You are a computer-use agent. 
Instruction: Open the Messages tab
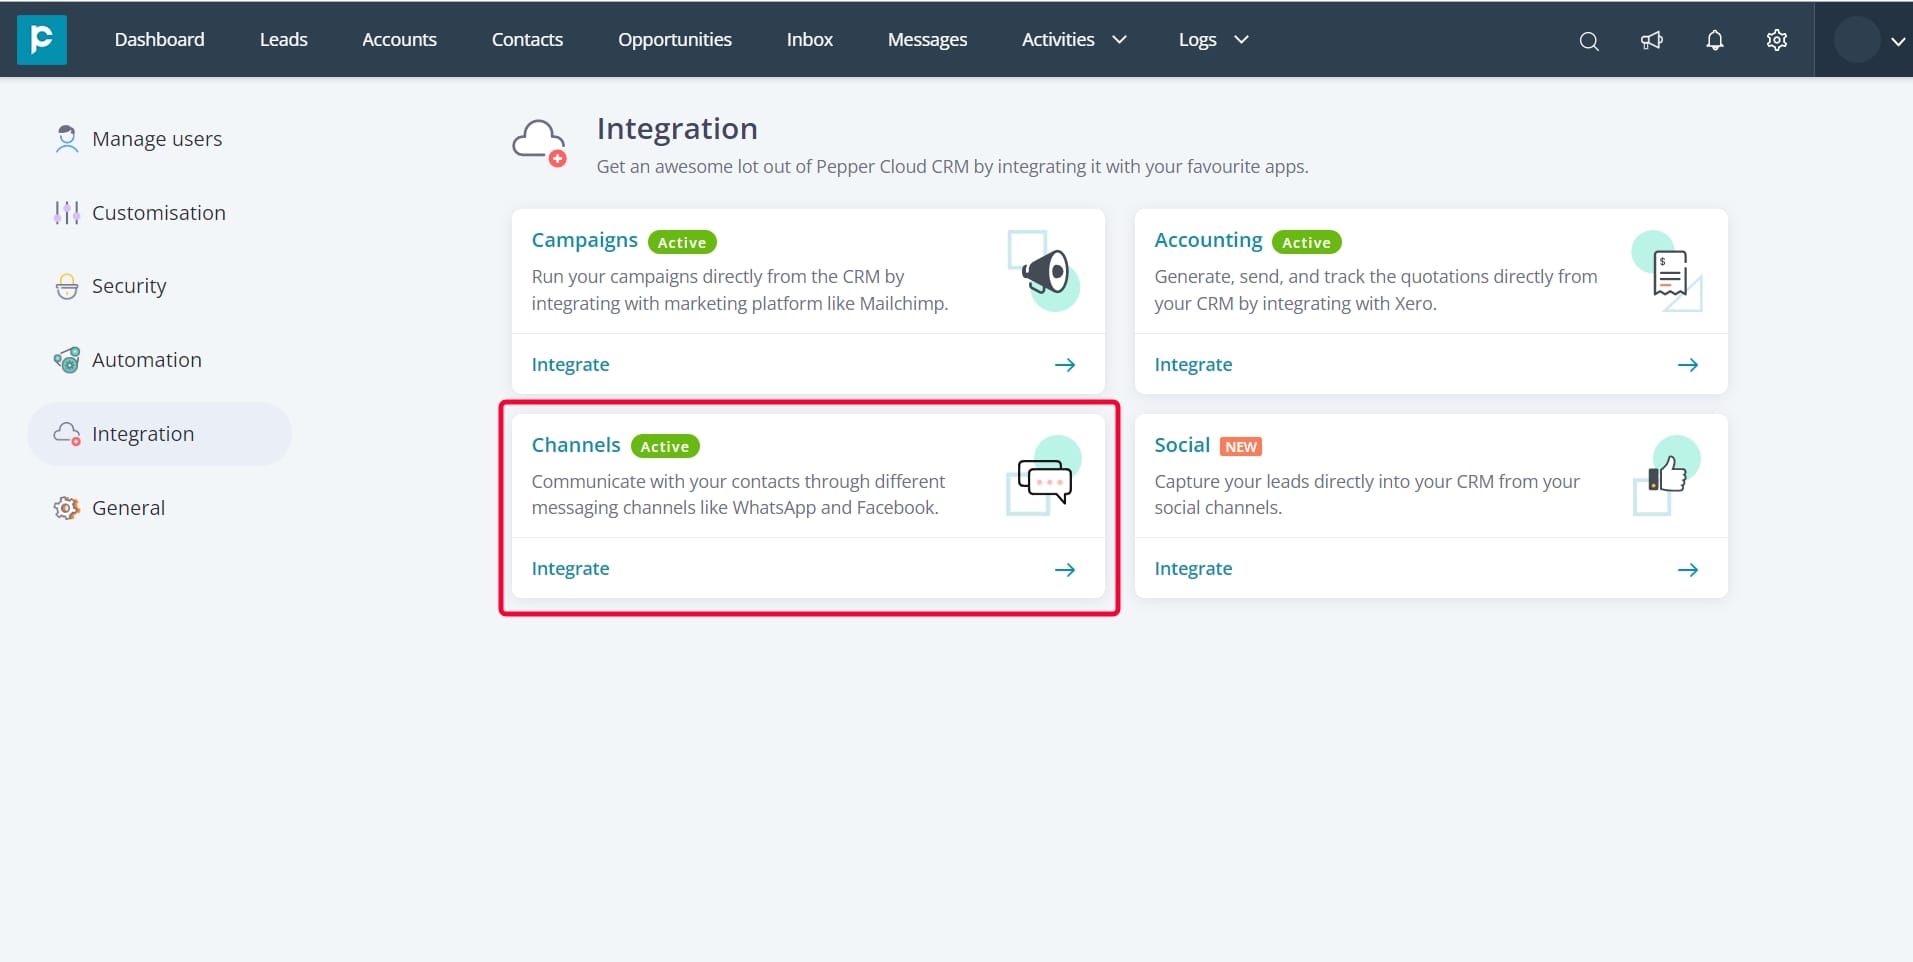coord(928,39)
